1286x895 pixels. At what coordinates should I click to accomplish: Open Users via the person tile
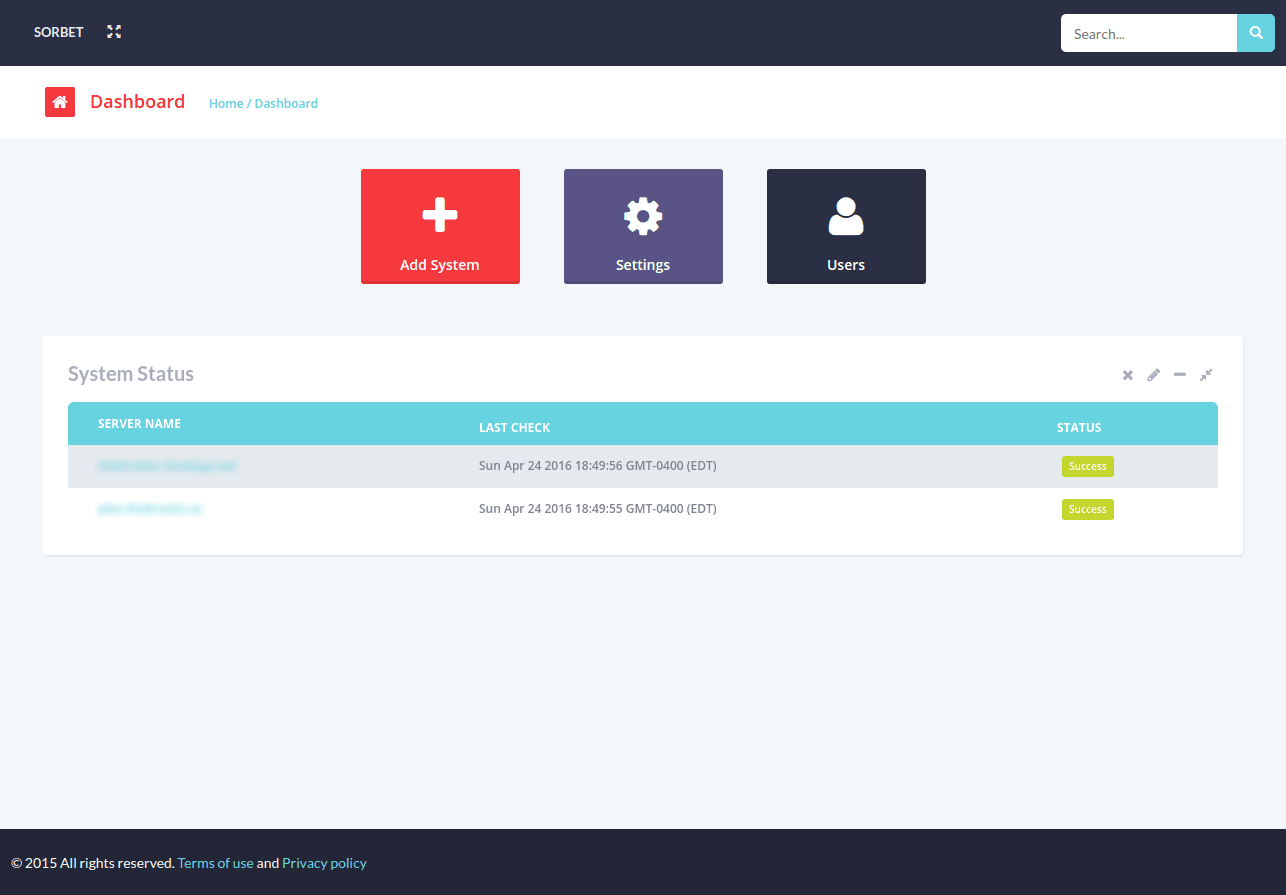click(x=846, y=226)
